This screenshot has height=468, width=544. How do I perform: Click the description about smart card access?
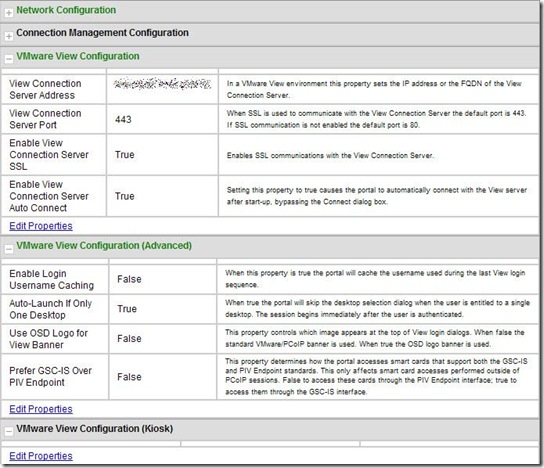pyautogui.click(x=376, y=377)
